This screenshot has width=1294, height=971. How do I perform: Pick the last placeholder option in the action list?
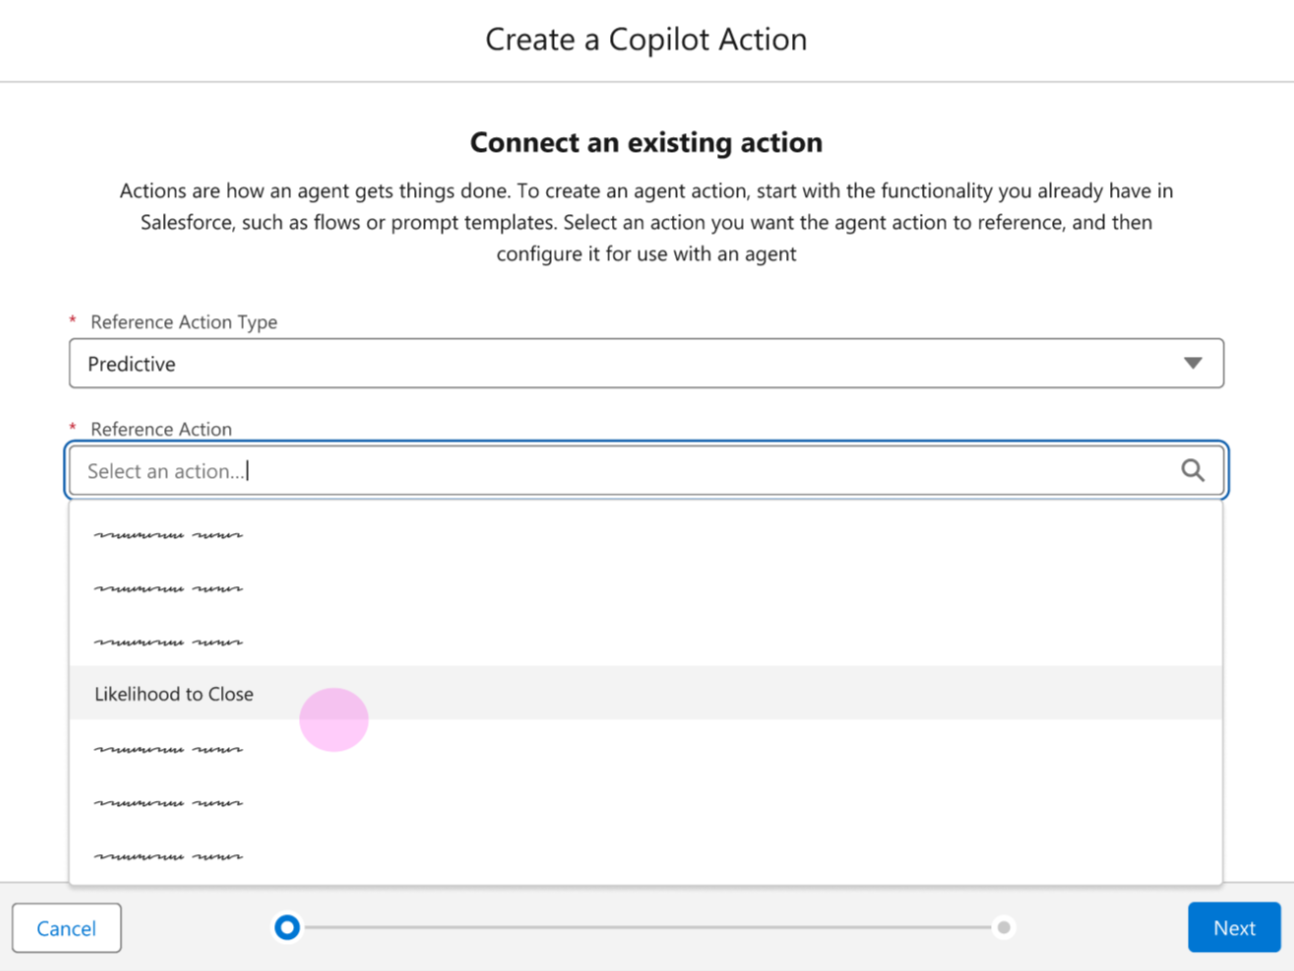tap(168, 856)
